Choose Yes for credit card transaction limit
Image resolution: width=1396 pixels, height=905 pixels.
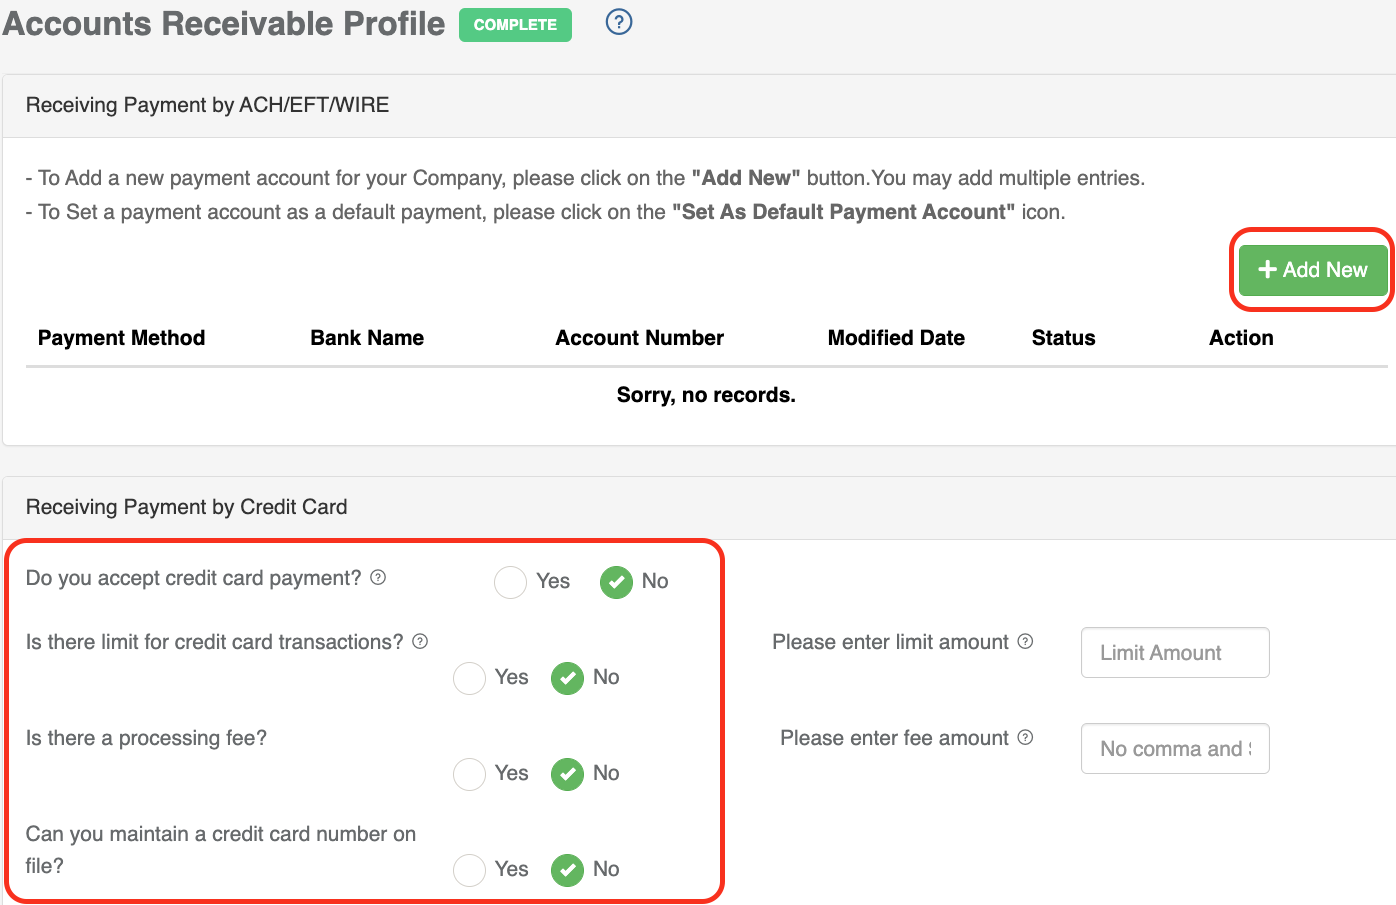click(x=469, y=678)
